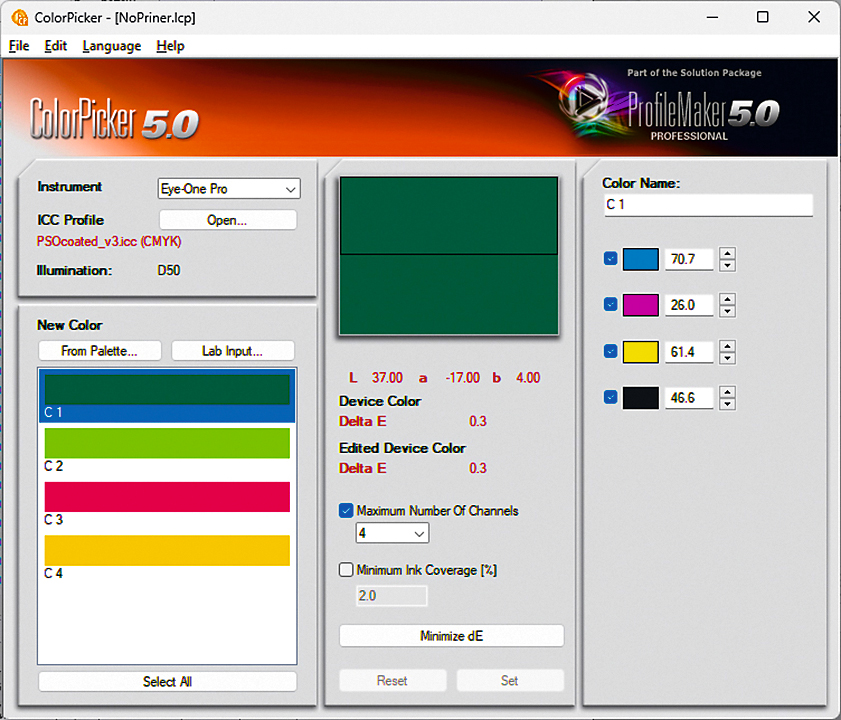This screenshot has height=720, width=841.
Task: Click the lower half of color preview
Action: click(449, 295)
